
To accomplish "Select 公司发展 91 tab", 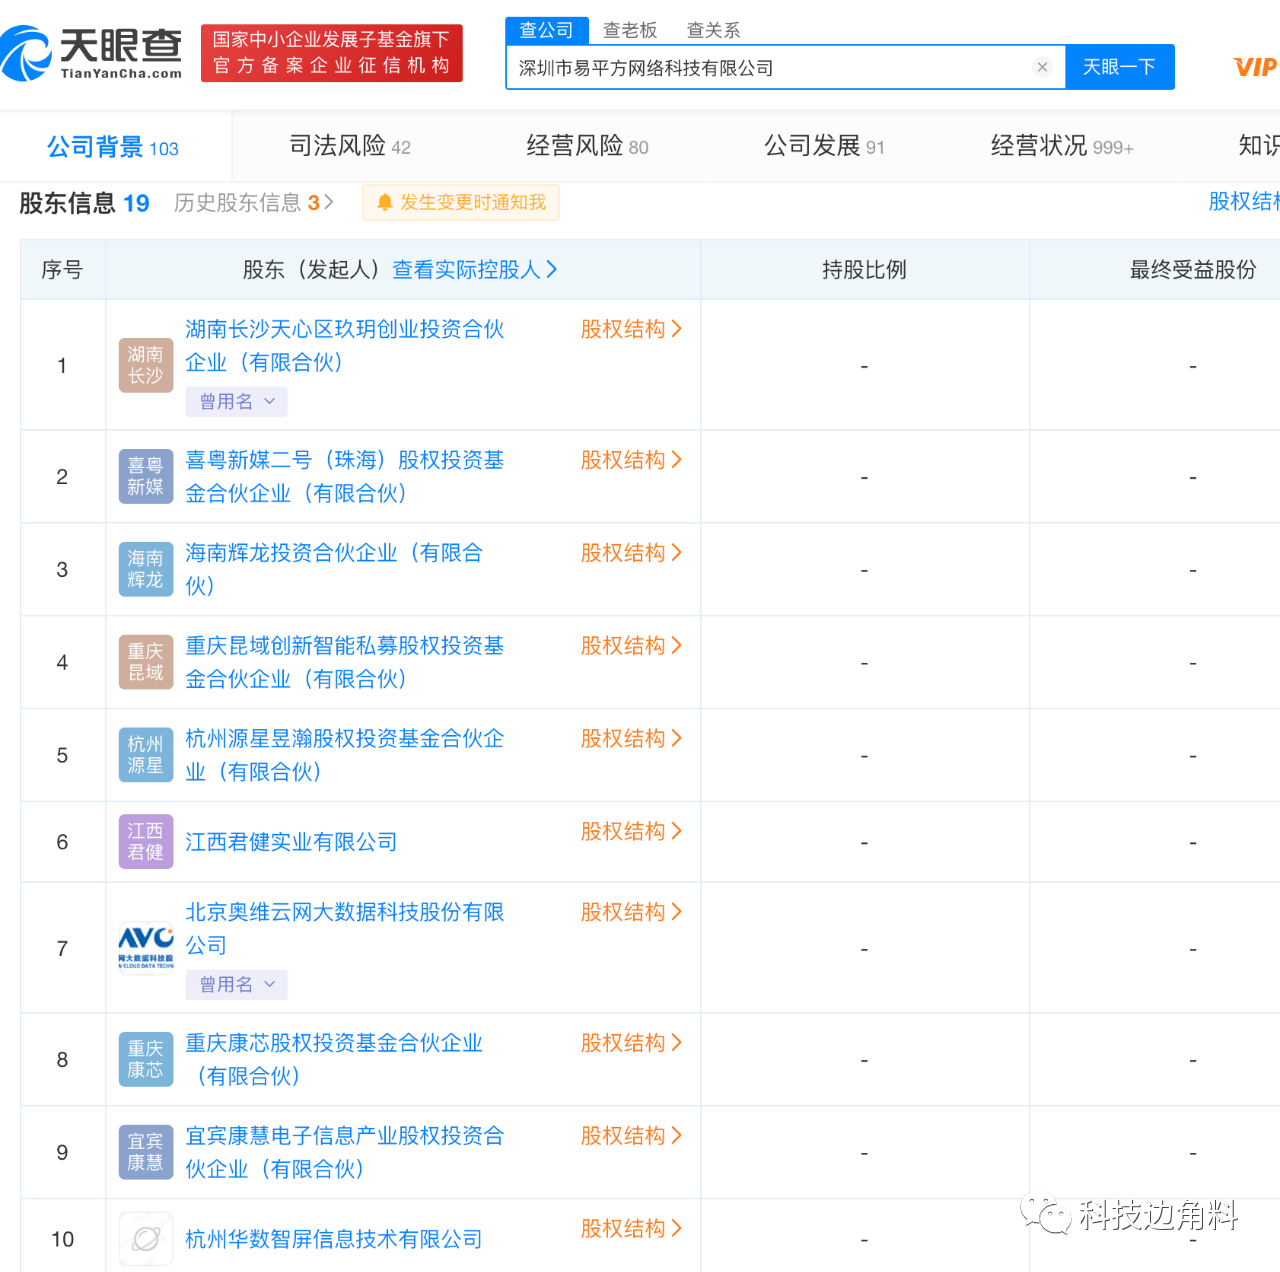I will (x=824, y=146).
